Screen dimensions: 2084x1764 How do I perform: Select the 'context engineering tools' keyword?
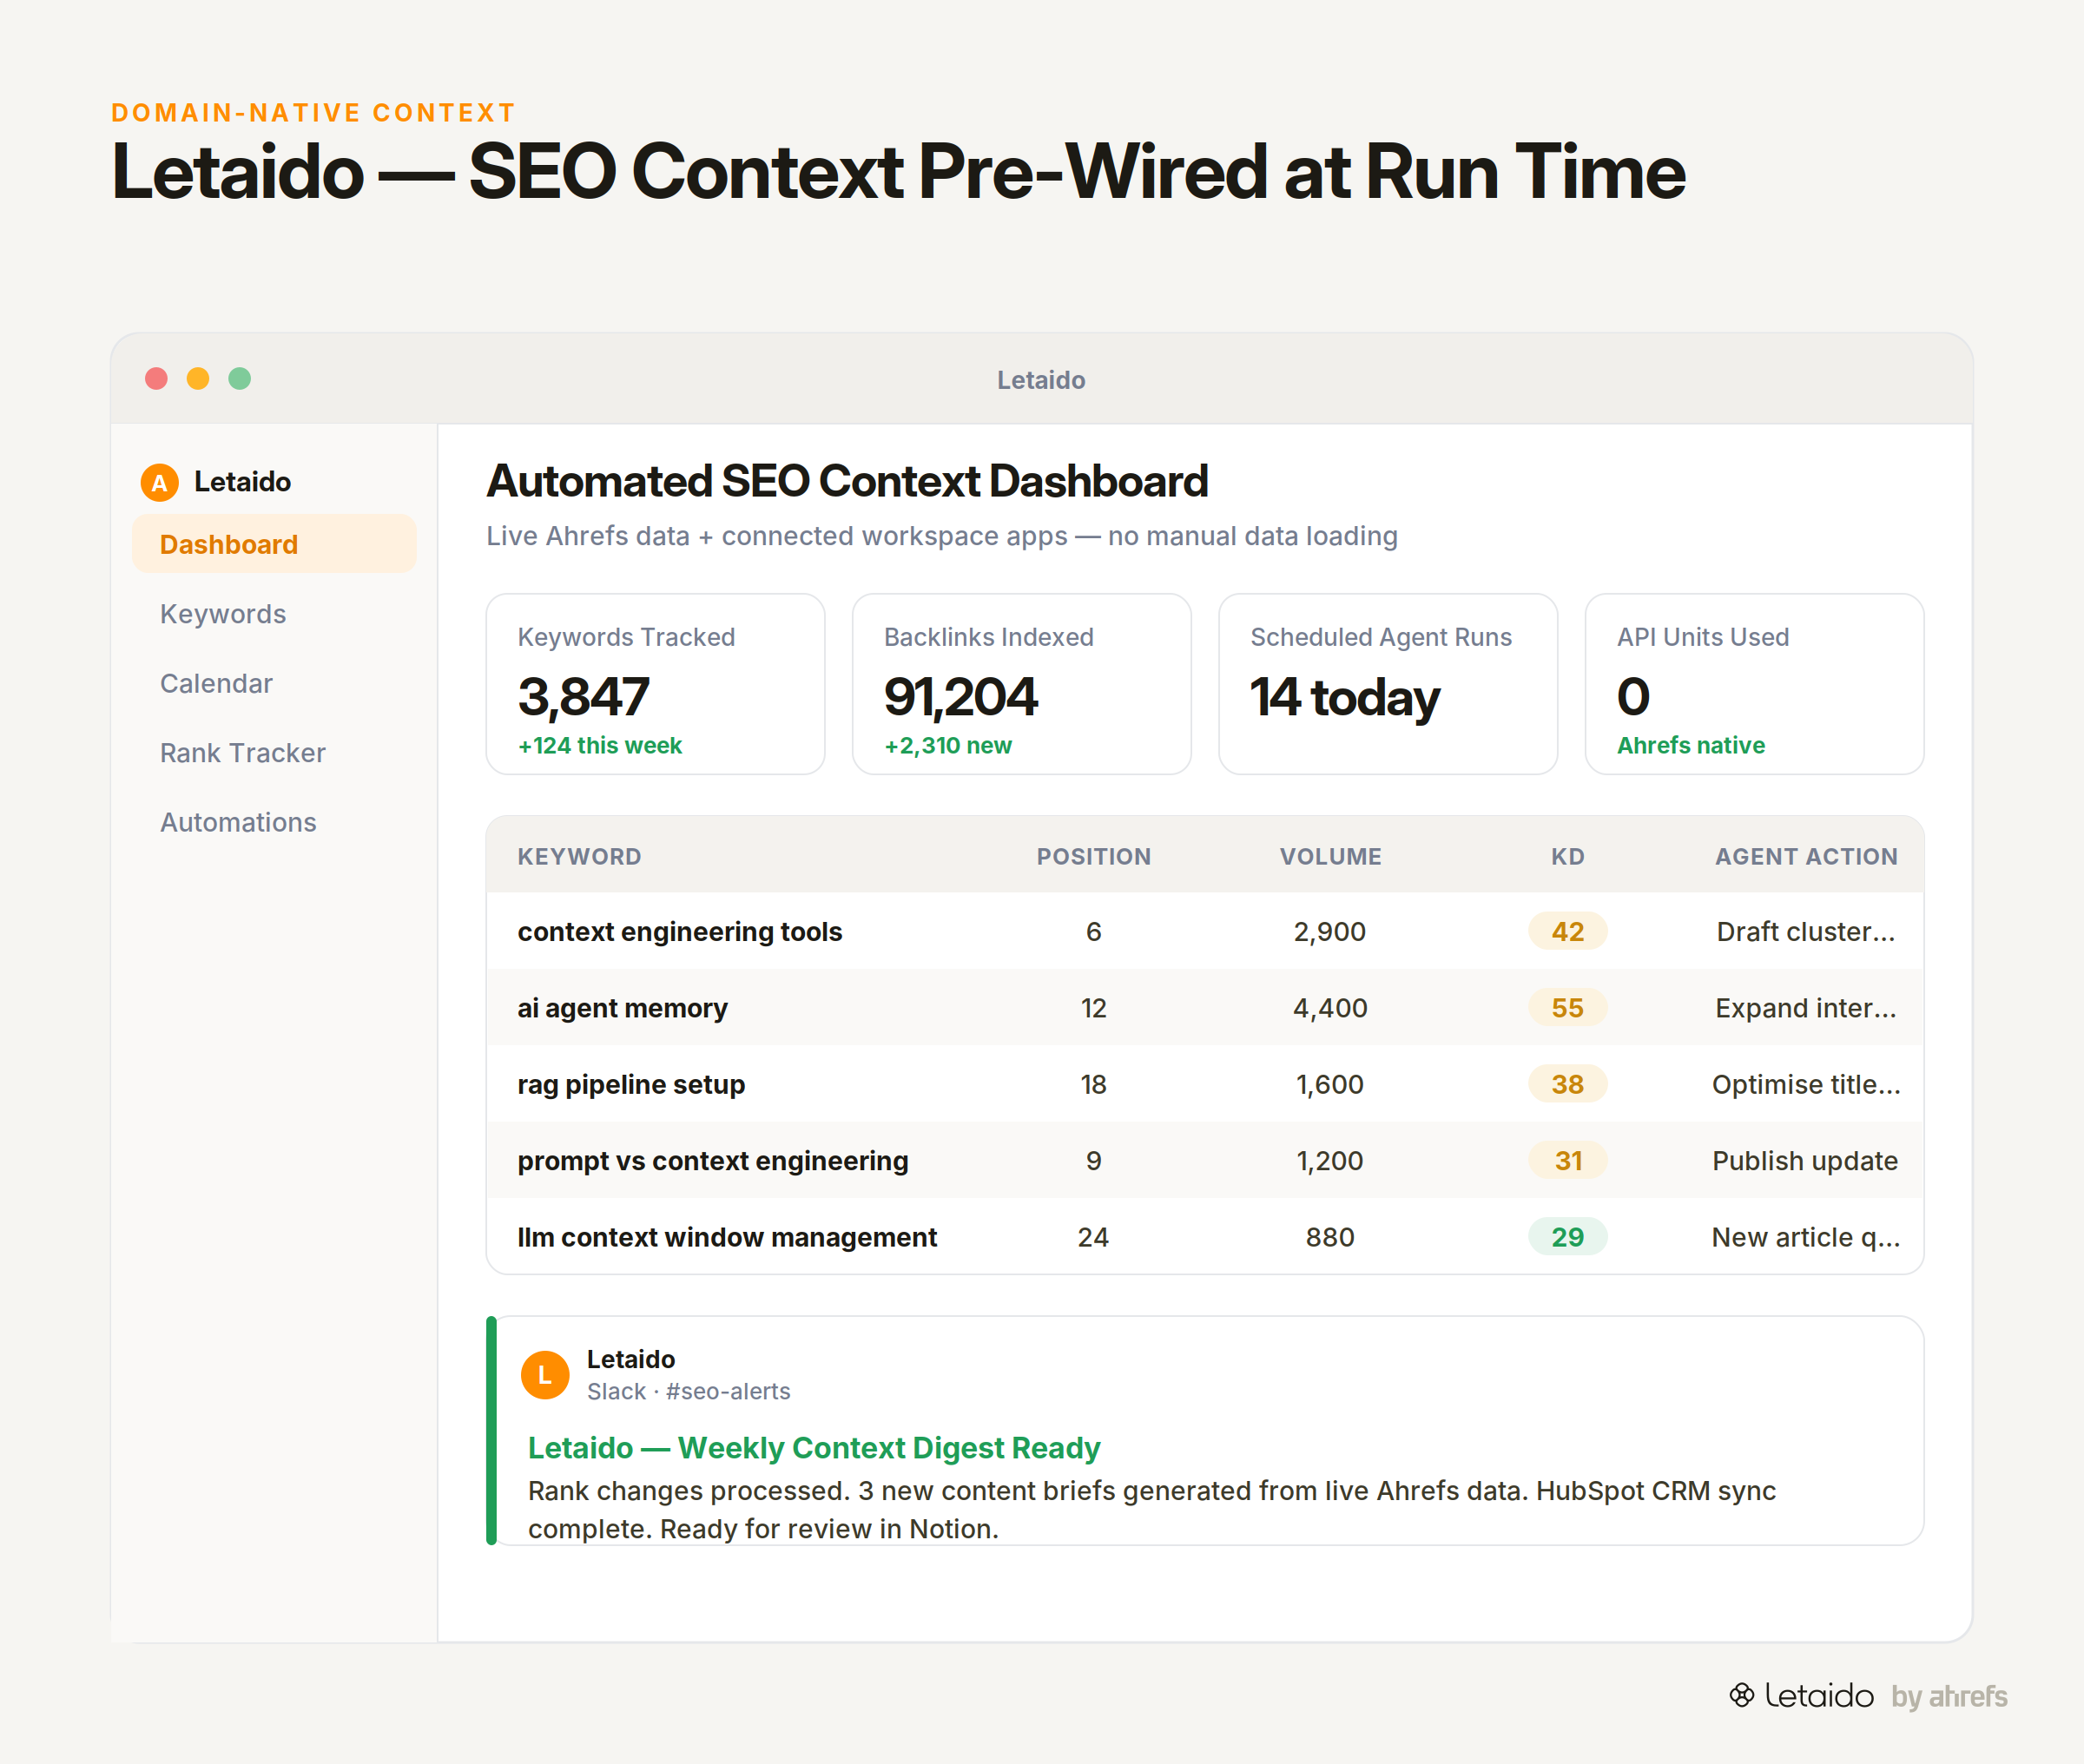(x=680, y=932)
